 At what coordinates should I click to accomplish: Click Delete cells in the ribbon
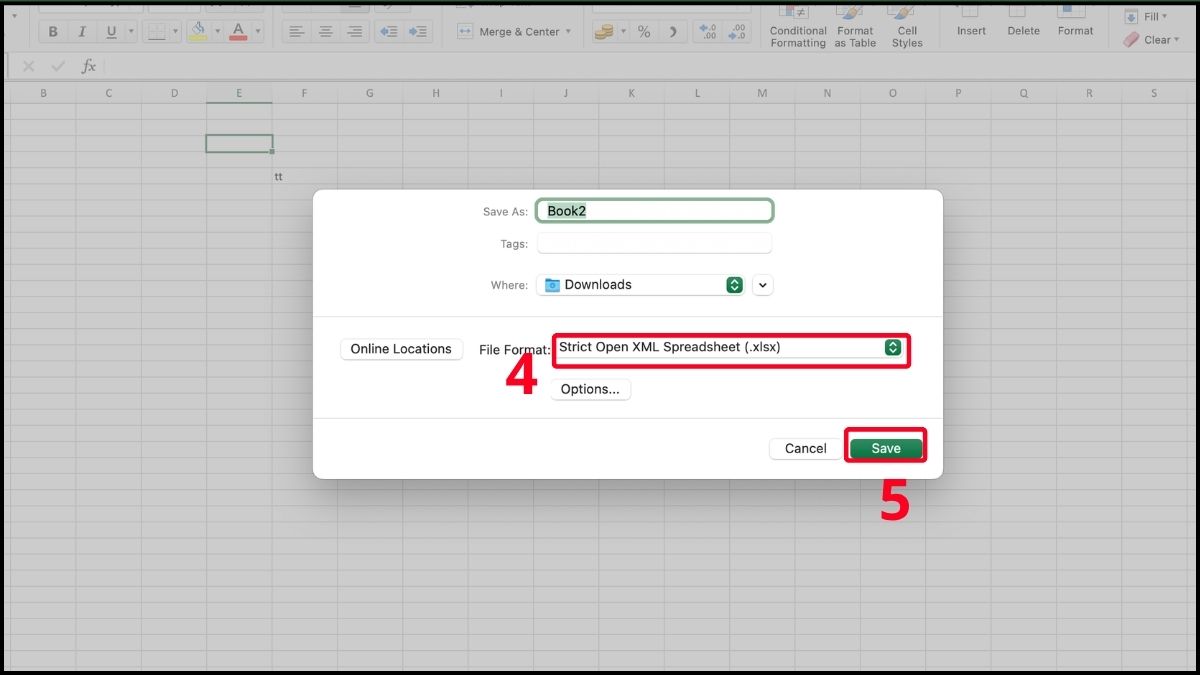1023,22
